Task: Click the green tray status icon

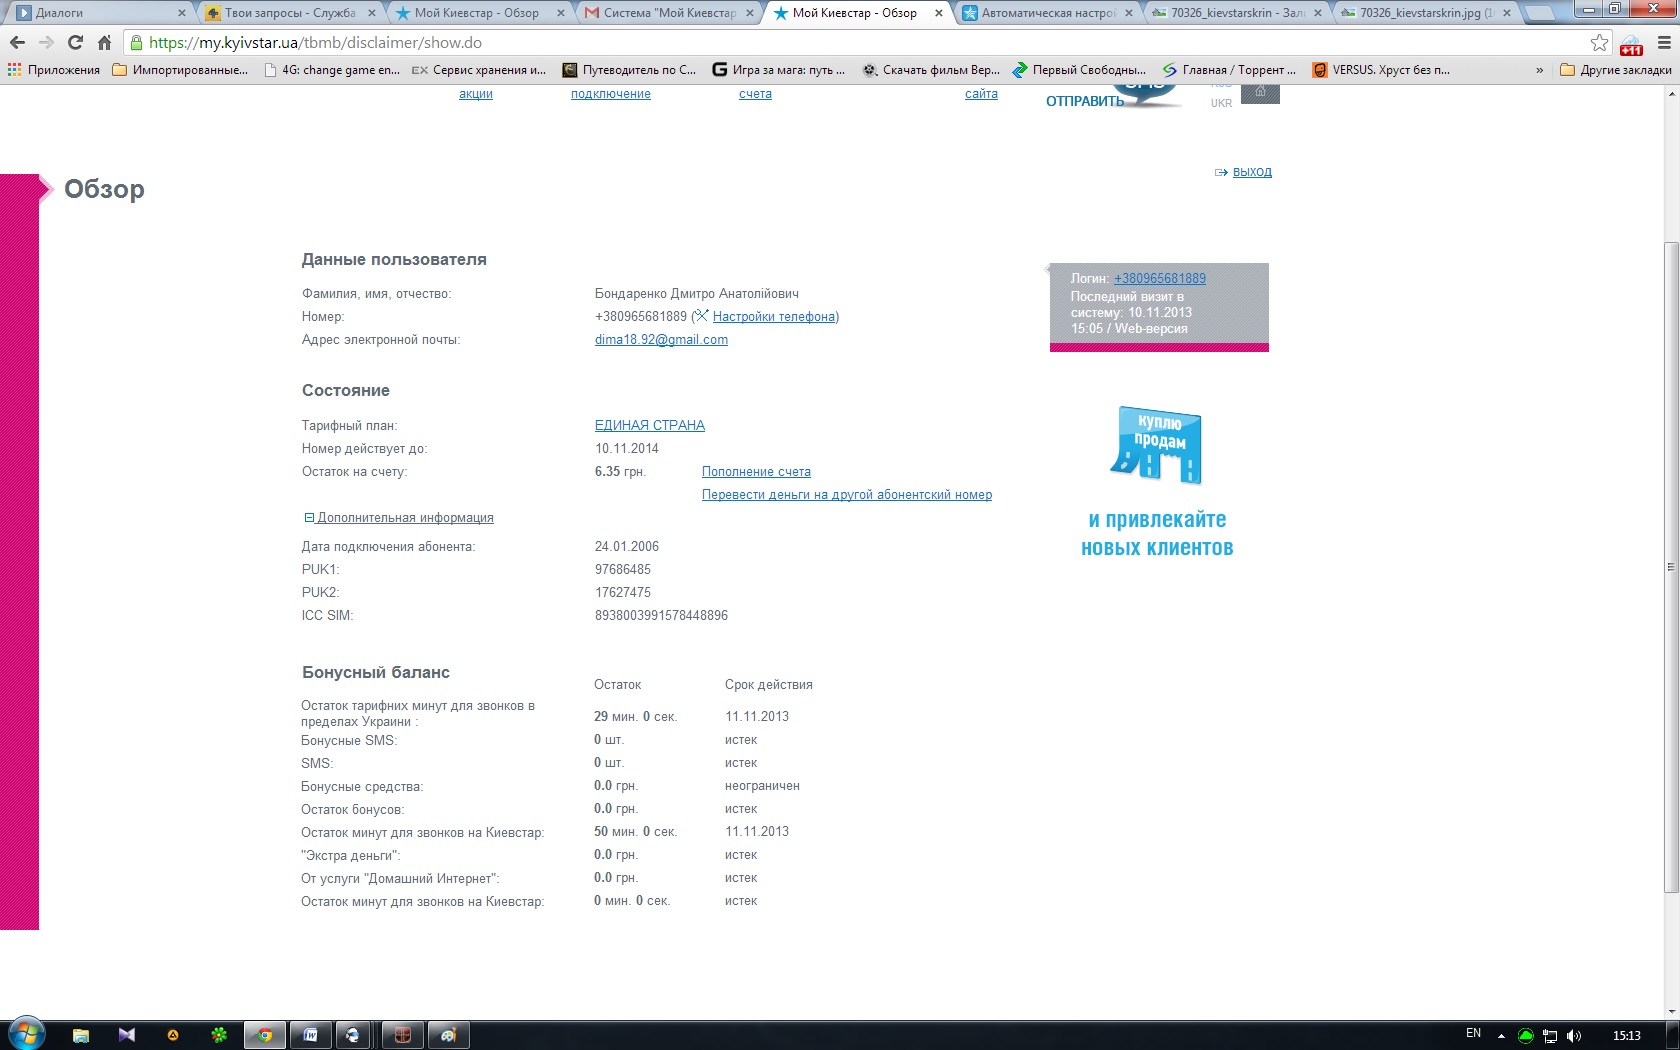Action: tap(1525, 1035)
